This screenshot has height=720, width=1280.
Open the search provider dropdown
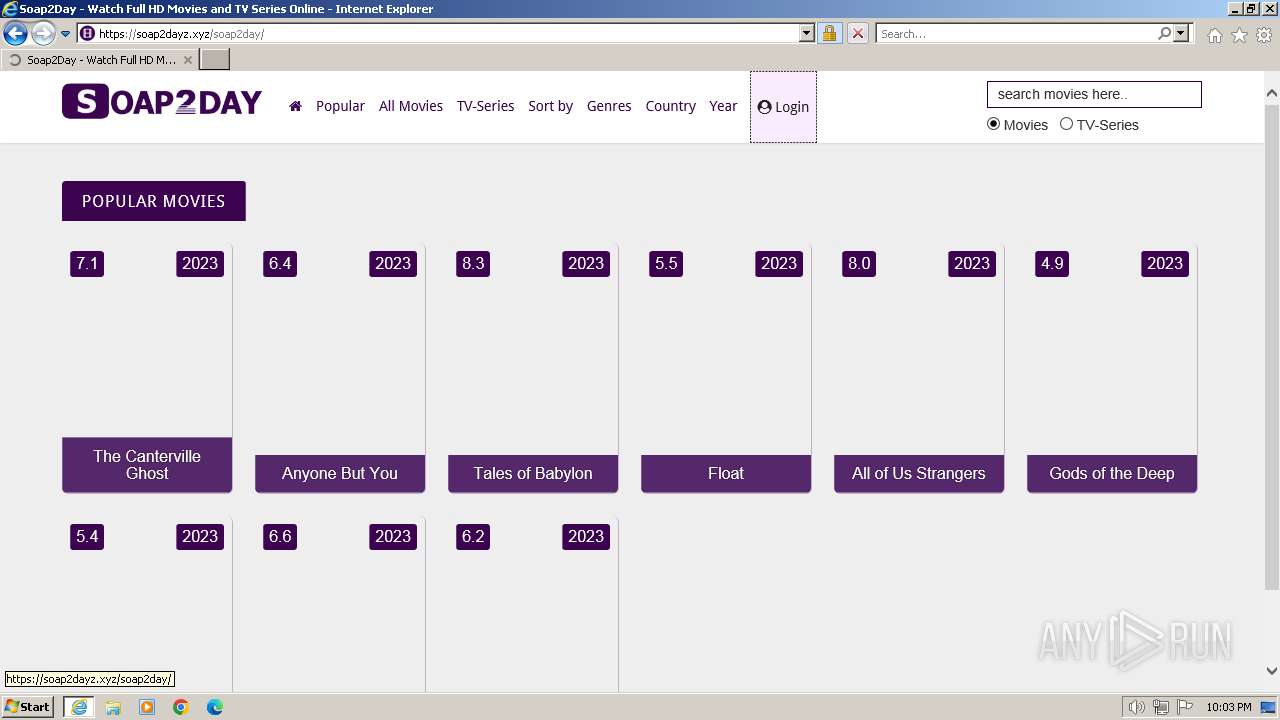point(1181,34)
